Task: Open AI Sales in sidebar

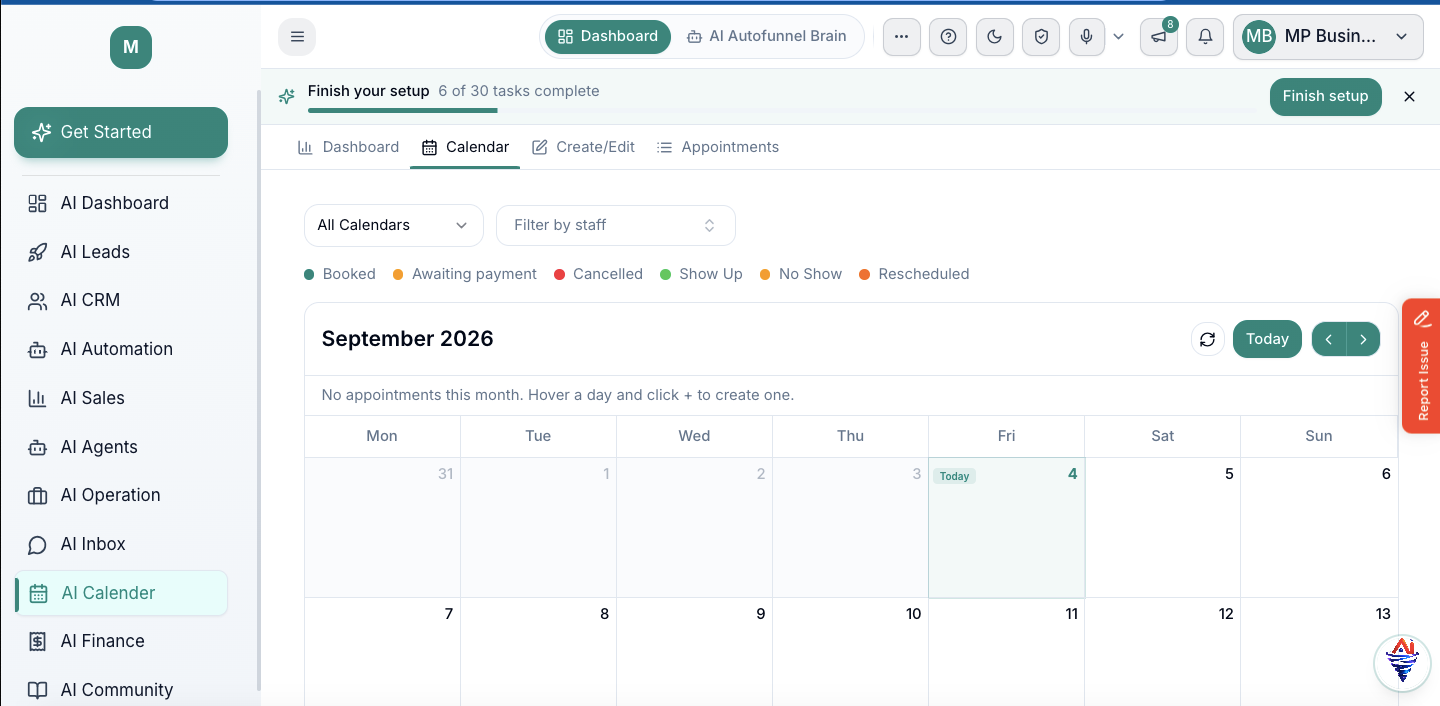Action: click(121, 398)
